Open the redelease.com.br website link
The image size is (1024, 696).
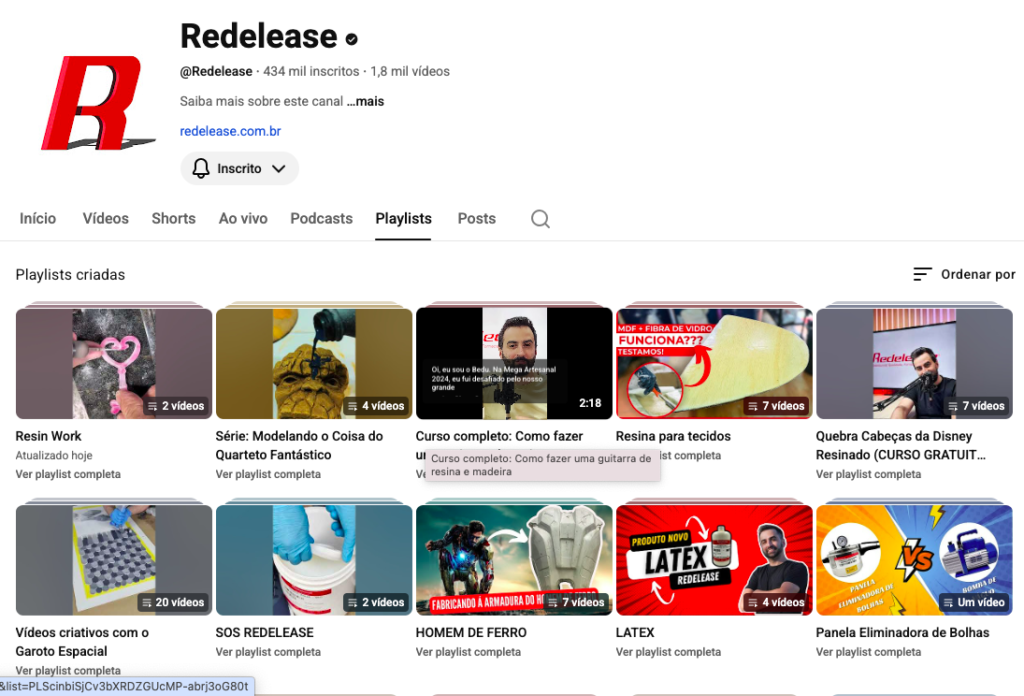pos(230,131)
